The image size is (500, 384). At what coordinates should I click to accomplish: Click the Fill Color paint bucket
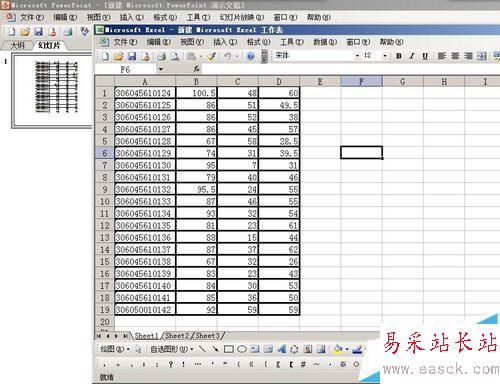pyautogui.click(x=338, y=349)
